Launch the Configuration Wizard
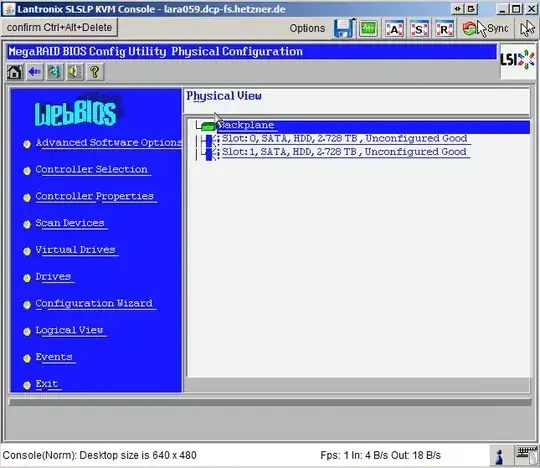The image size is (540, 468). click(x=95, y=304)
